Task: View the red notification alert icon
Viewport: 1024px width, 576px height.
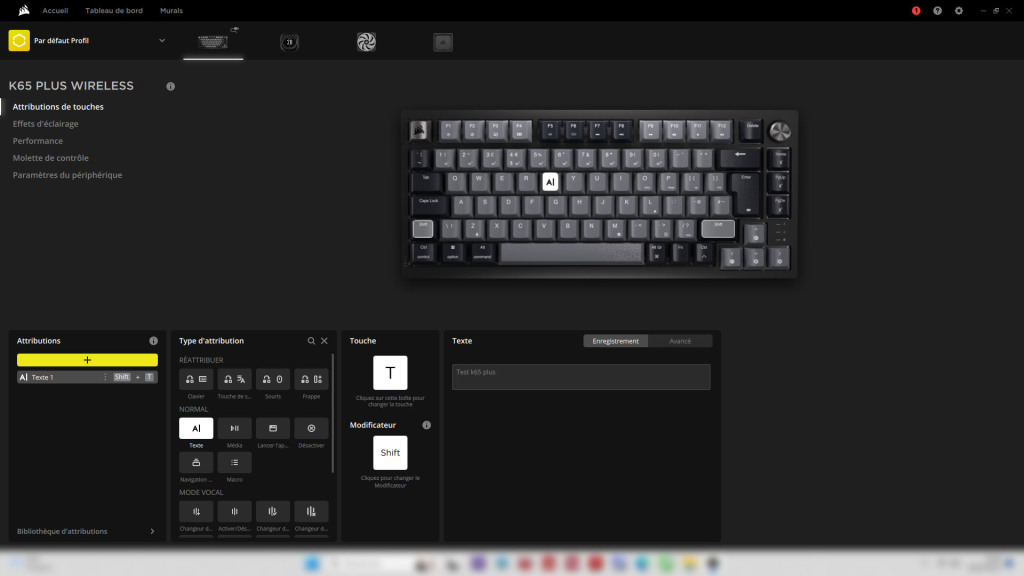Action: point(916,10)
